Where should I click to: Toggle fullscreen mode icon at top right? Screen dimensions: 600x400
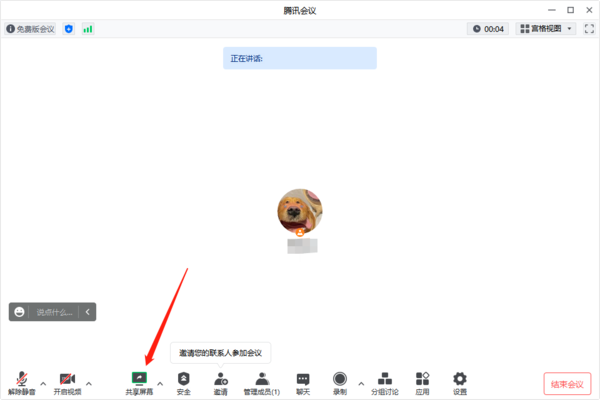pos(589,29)
